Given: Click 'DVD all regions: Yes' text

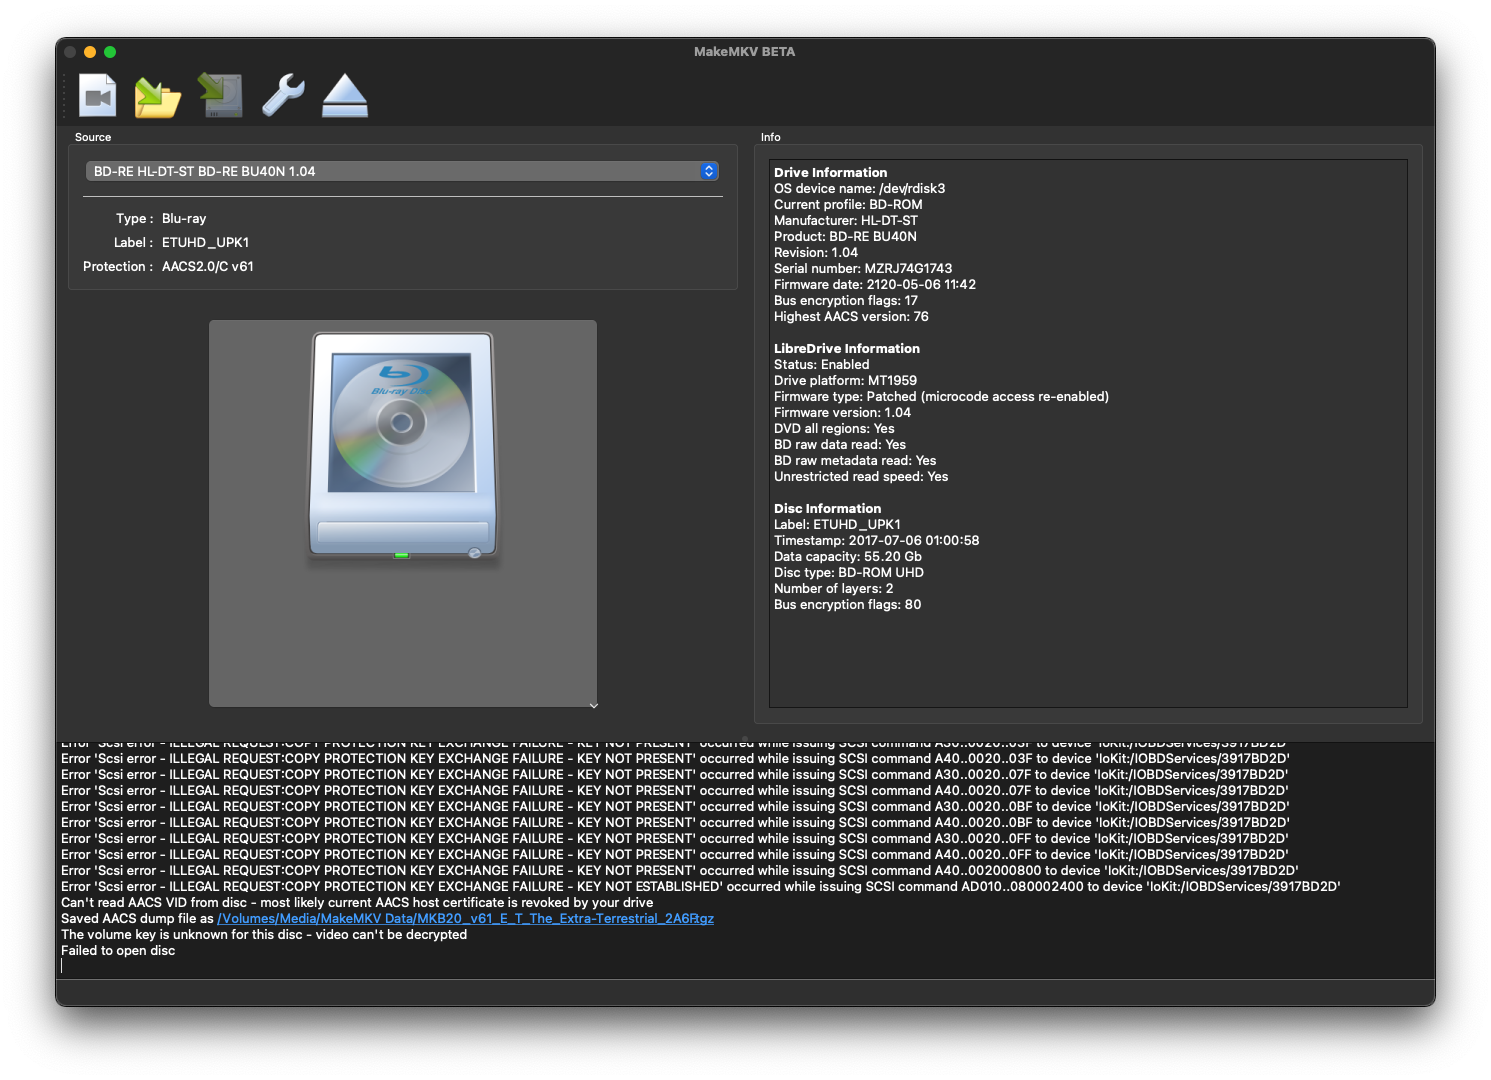Looking at the screenshot, I should tap(834, 428).
